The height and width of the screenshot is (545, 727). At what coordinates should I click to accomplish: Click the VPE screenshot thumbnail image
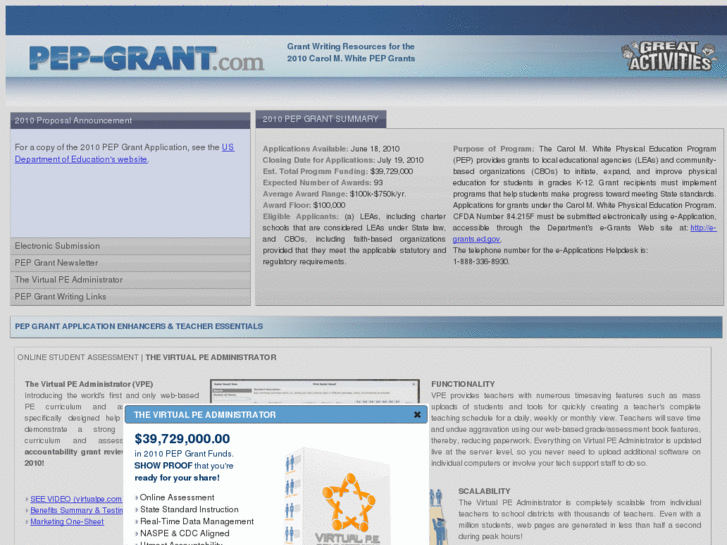coord(315,392)
